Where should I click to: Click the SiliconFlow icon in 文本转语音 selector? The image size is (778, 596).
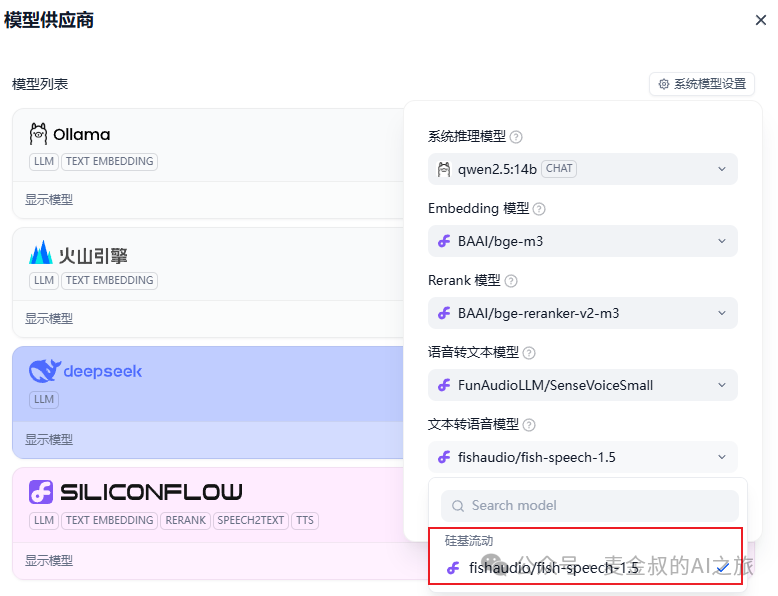point(444,457)
